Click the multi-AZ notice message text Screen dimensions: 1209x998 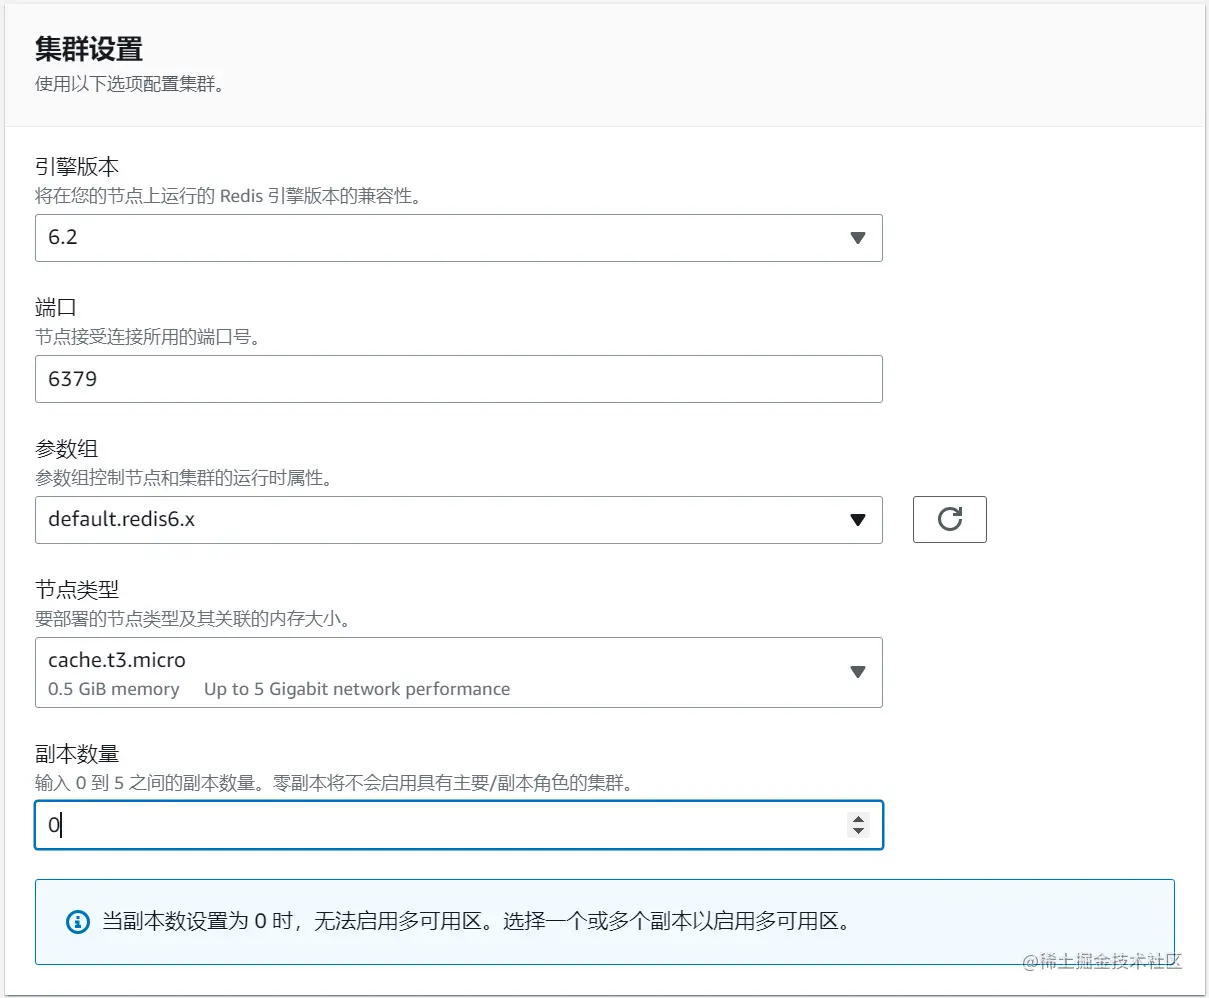[477, 921]
